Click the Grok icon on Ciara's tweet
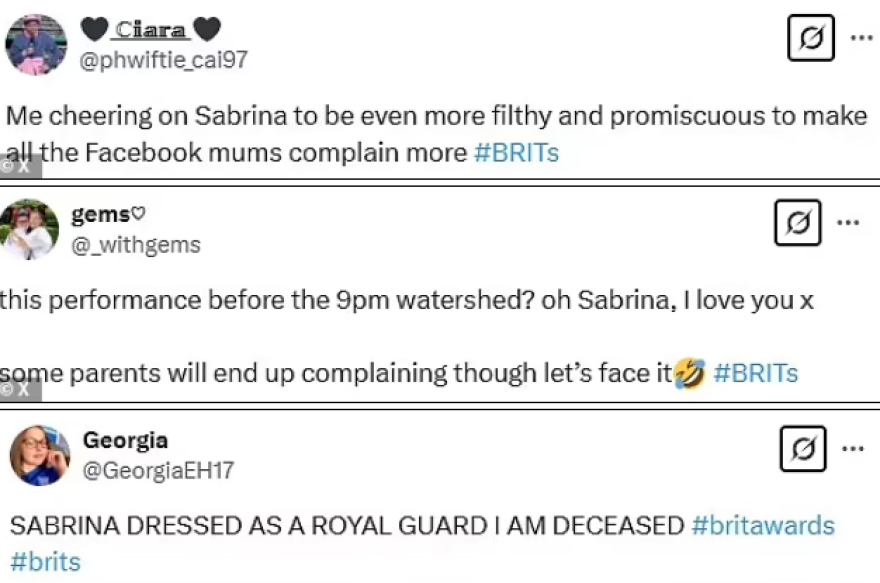880x583 pixels. 810,38
